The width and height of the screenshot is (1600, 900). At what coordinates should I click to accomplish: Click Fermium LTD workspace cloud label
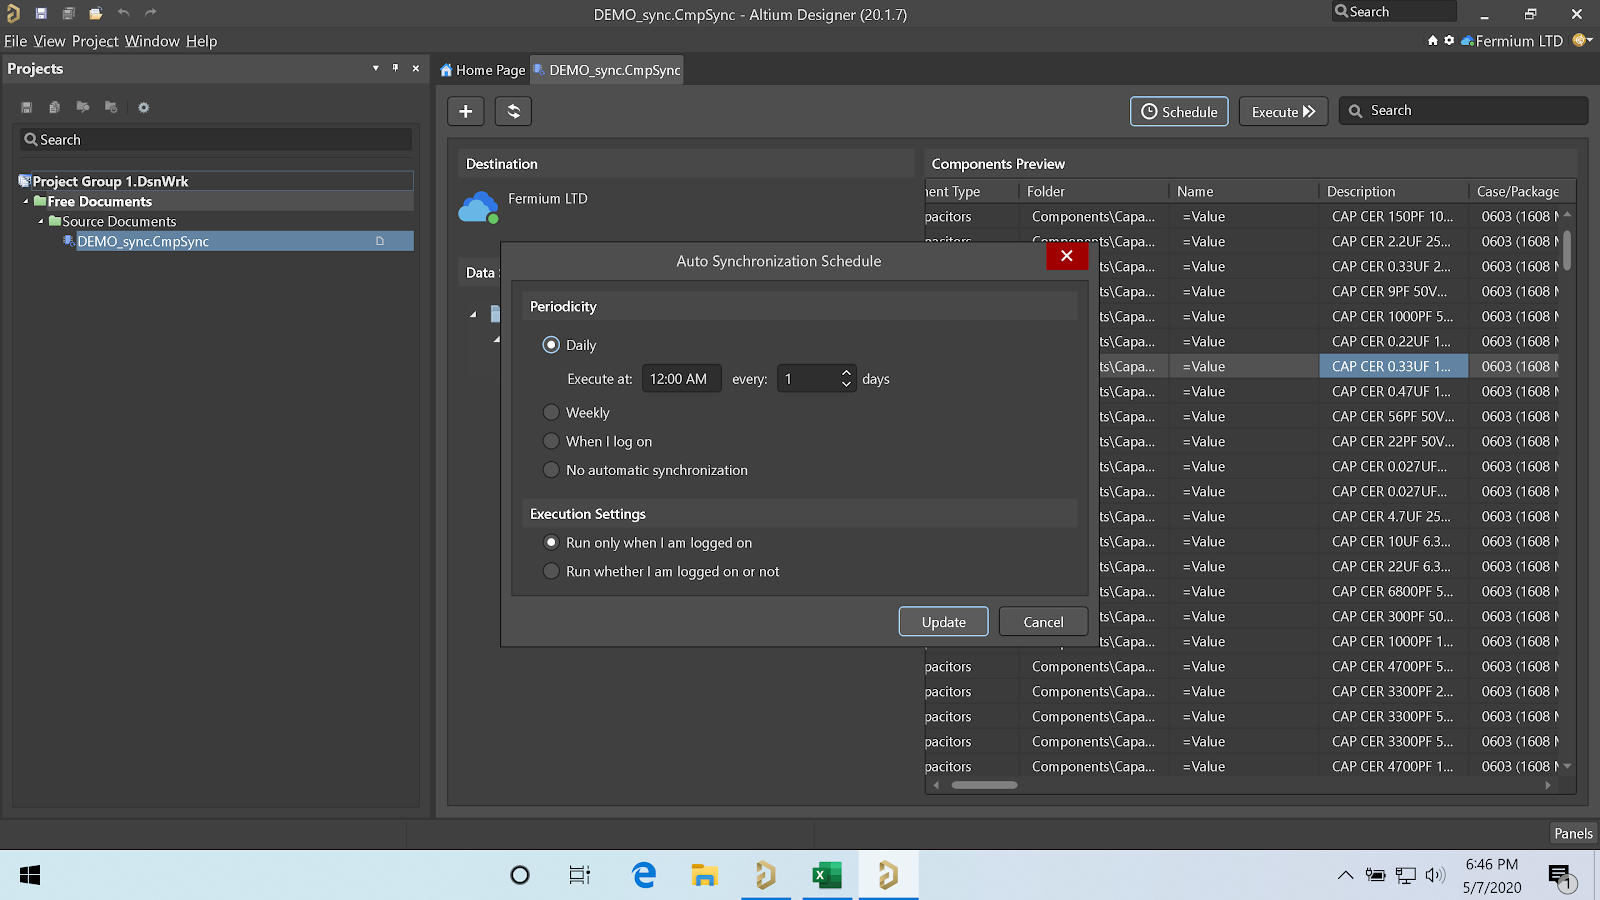(x=1512, y=41)
